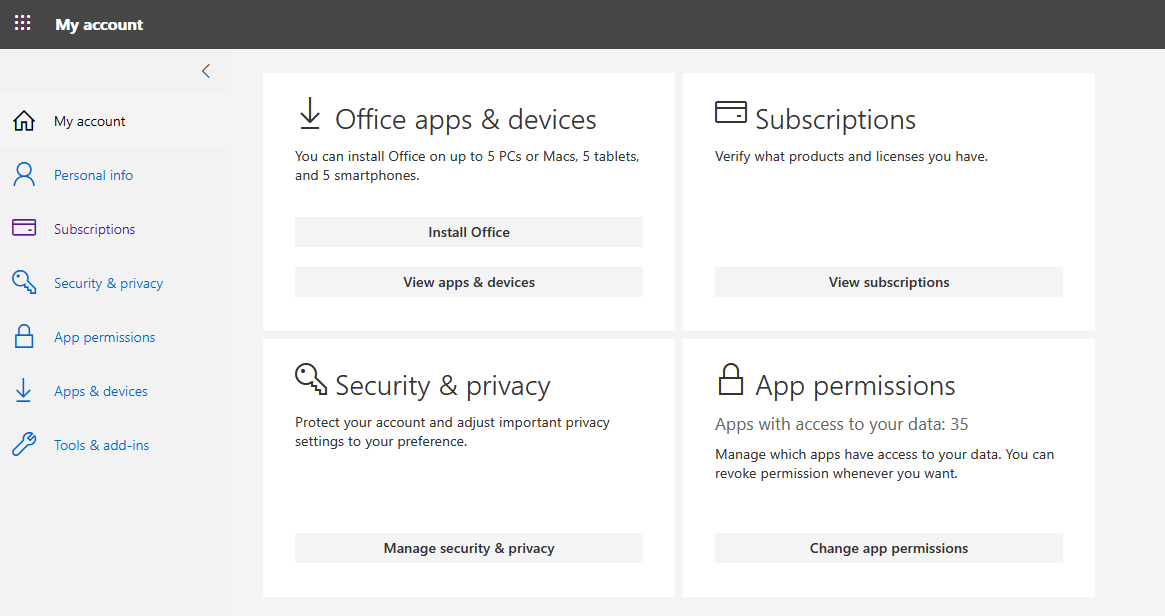Click the download arrow icon in Office apps card
Viewport: 1165px width, 616px height.
tap(310, 114)
